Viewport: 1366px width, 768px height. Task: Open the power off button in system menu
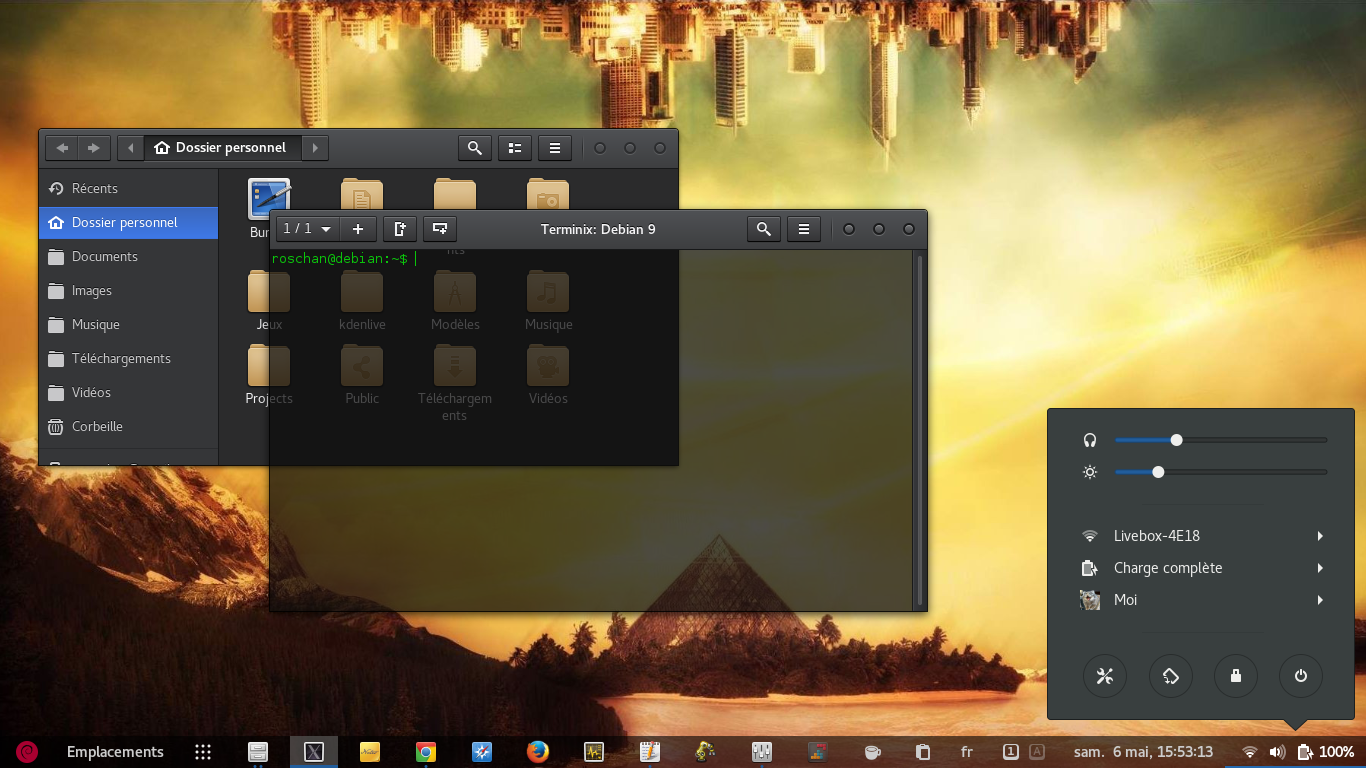(1300, 676)
